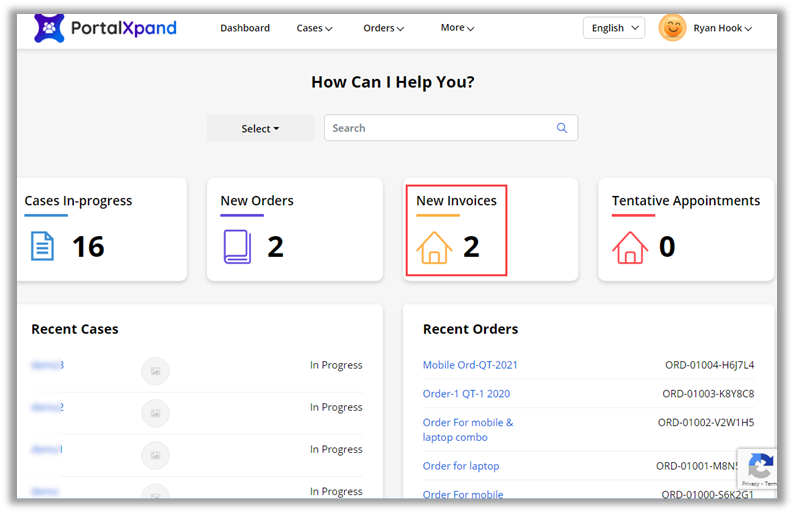Open the Order-1 QT-1 2020 link
Viewport: 795px width, 514px height.
pyautogui.click(x=466, y=393)
